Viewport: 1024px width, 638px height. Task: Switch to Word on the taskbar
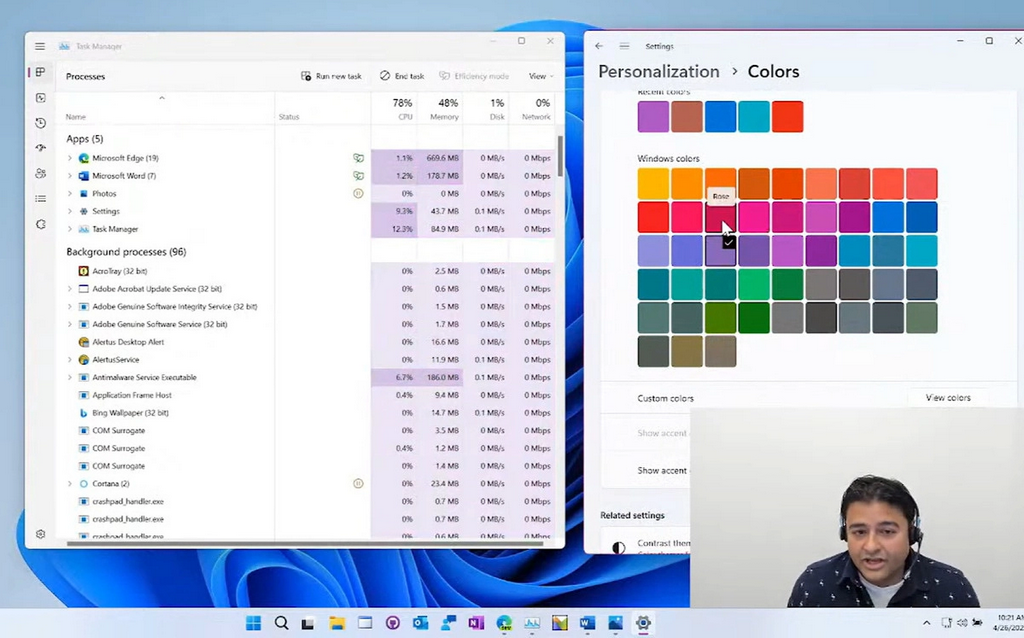588,623
